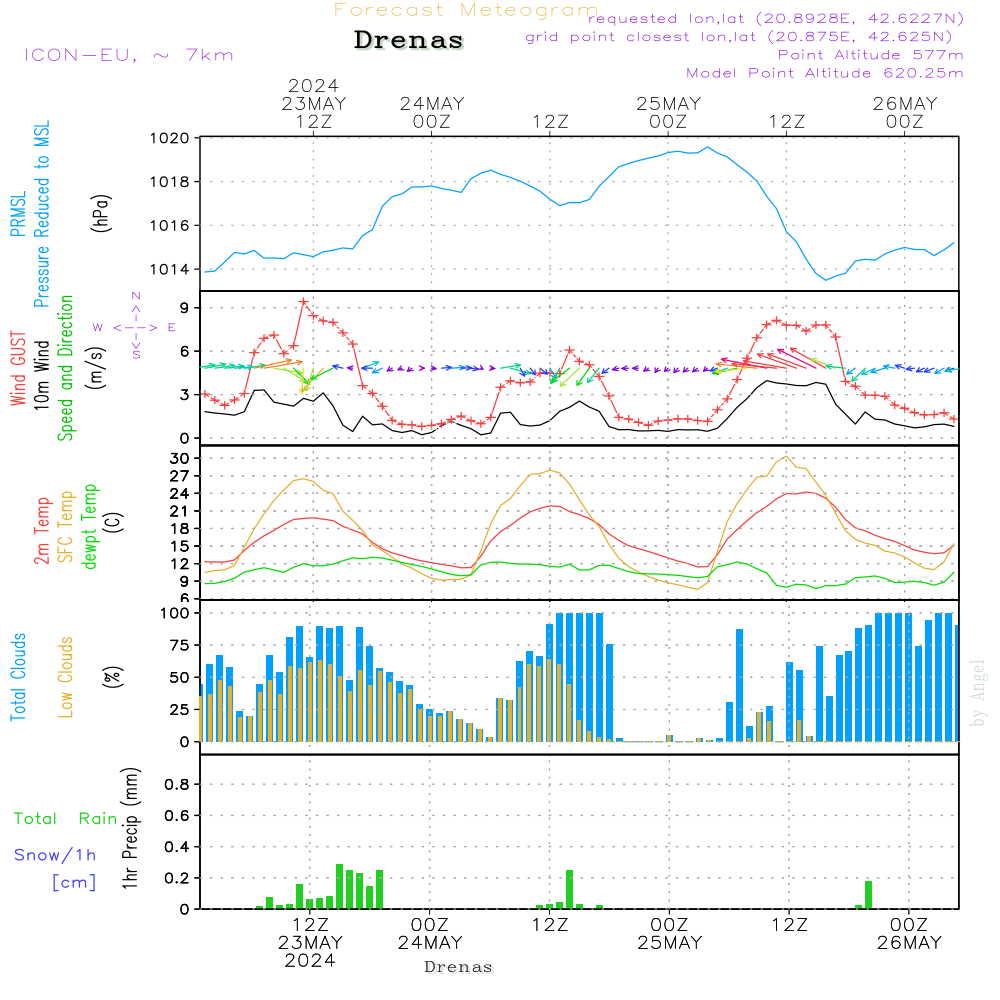Click the 23MAY 2024 12Z label on the bottom axis
1000x1000 pixels.
(311, 942)
